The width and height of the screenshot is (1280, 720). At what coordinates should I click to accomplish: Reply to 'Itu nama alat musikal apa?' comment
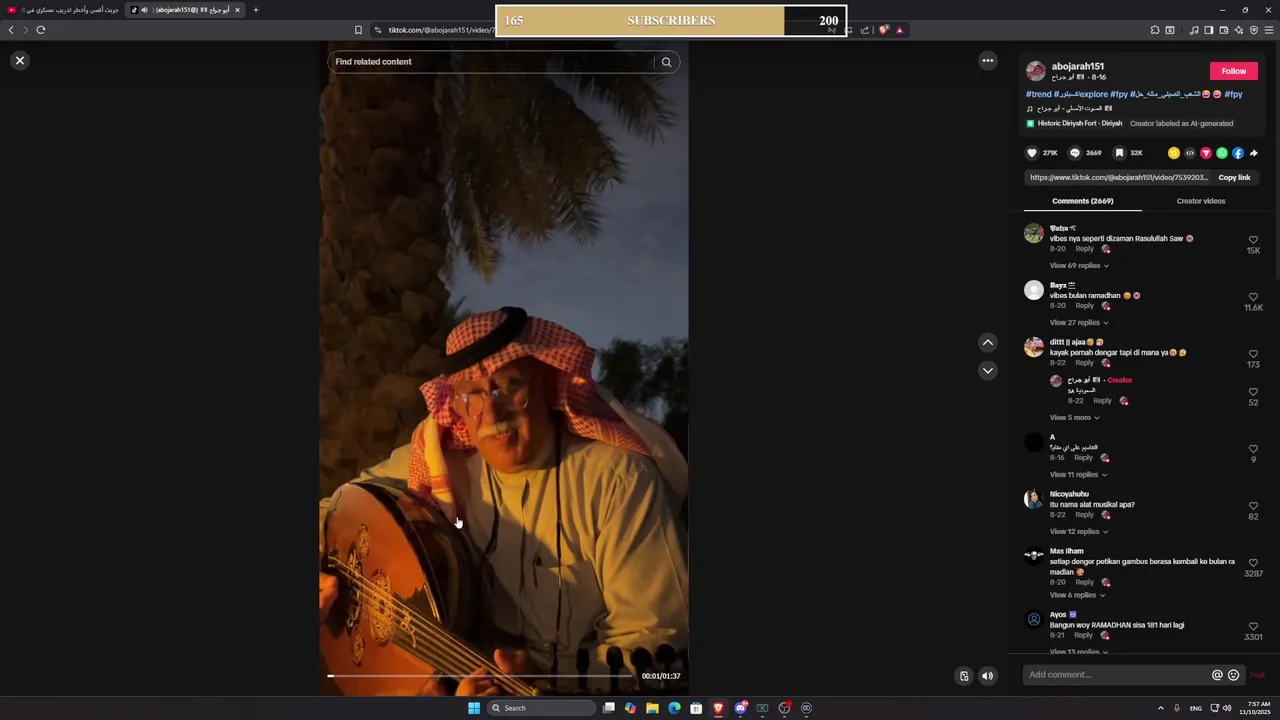coord(1084,515)
